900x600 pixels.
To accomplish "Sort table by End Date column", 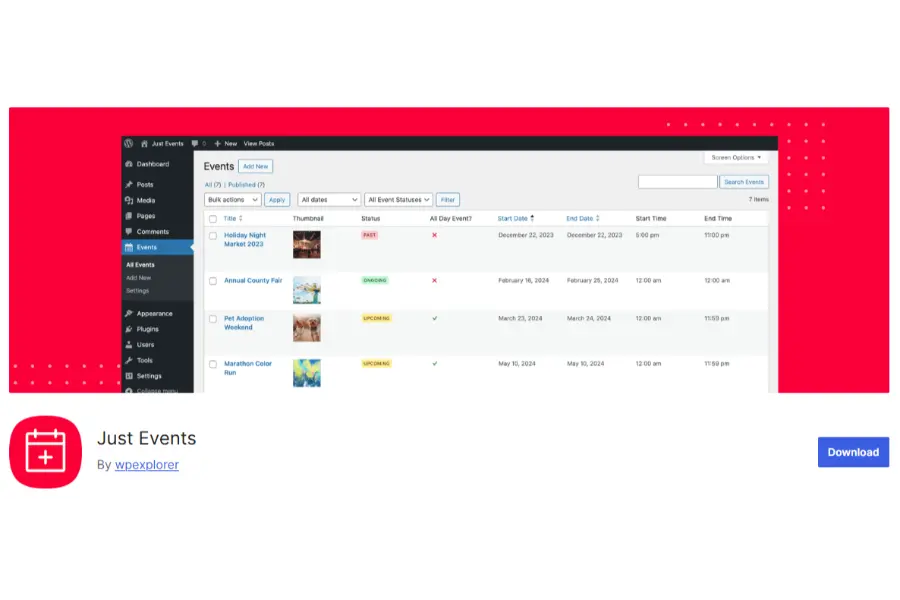I will click(x=583, y=219).
